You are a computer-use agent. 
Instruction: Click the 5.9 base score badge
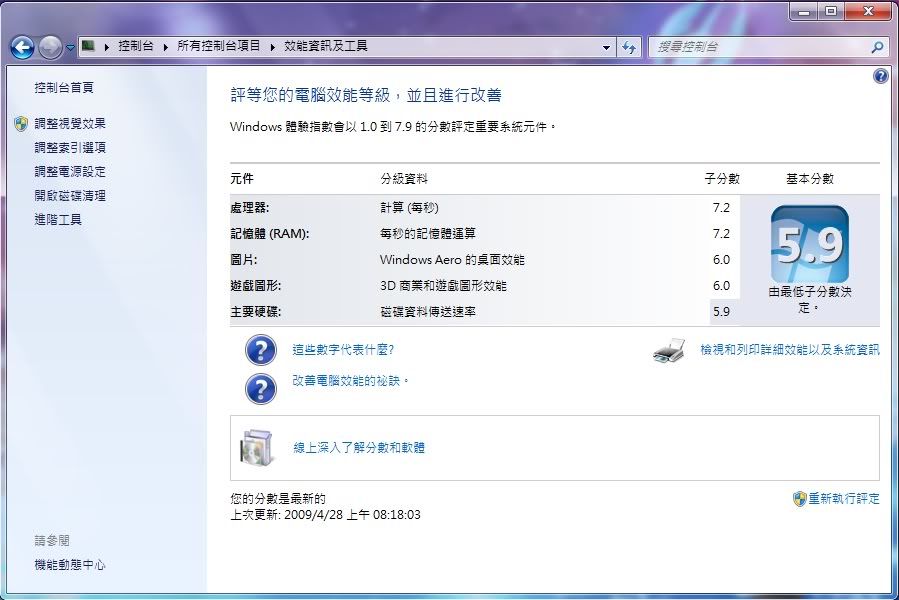(810, 244)
